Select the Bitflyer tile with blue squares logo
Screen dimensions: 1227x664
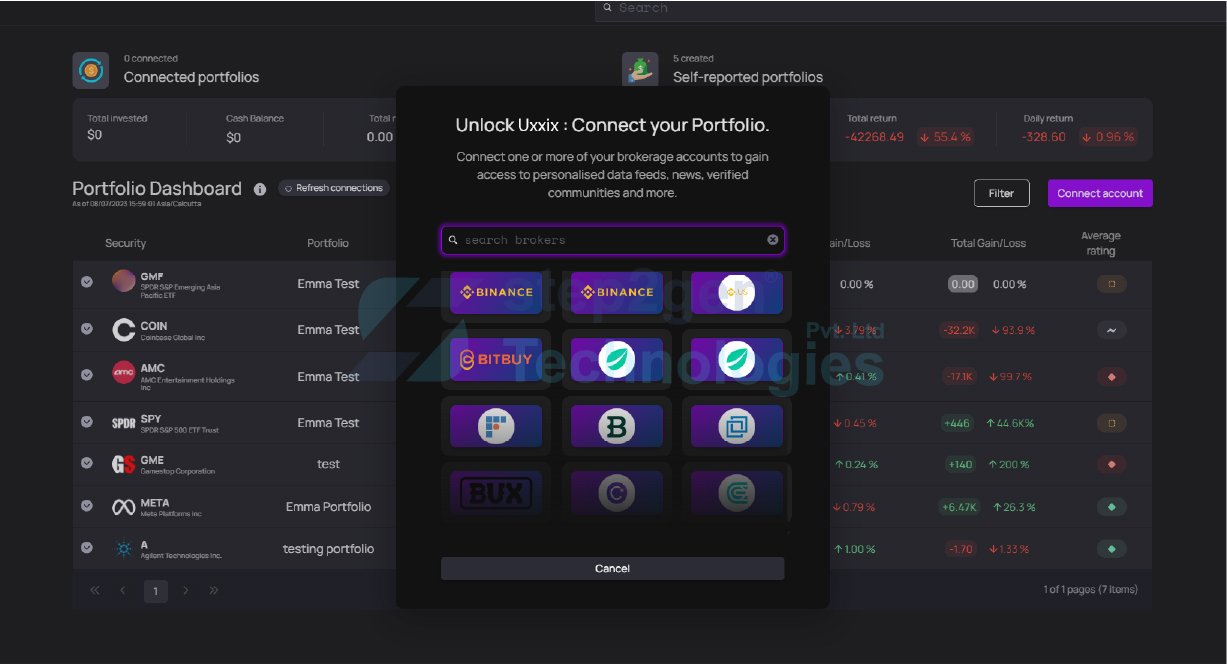(x=496, y=426)
